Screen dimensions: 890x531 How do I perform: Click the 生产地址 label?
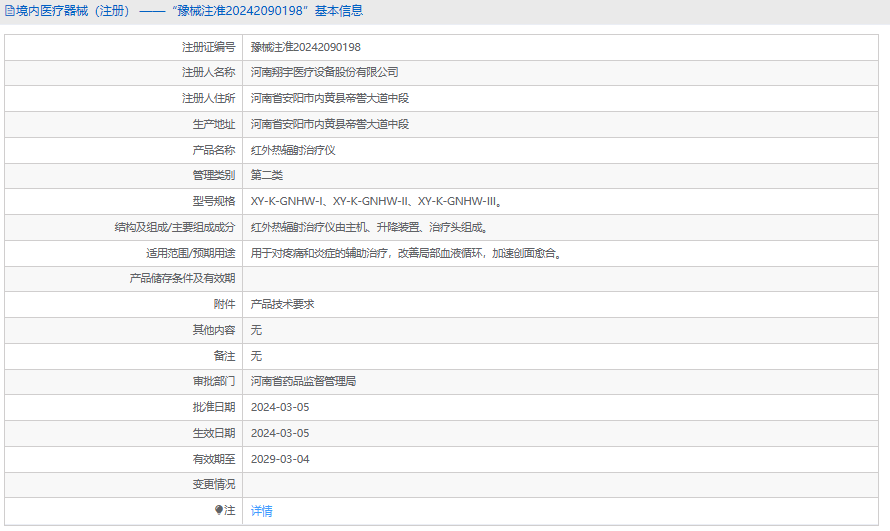(213, 124)
